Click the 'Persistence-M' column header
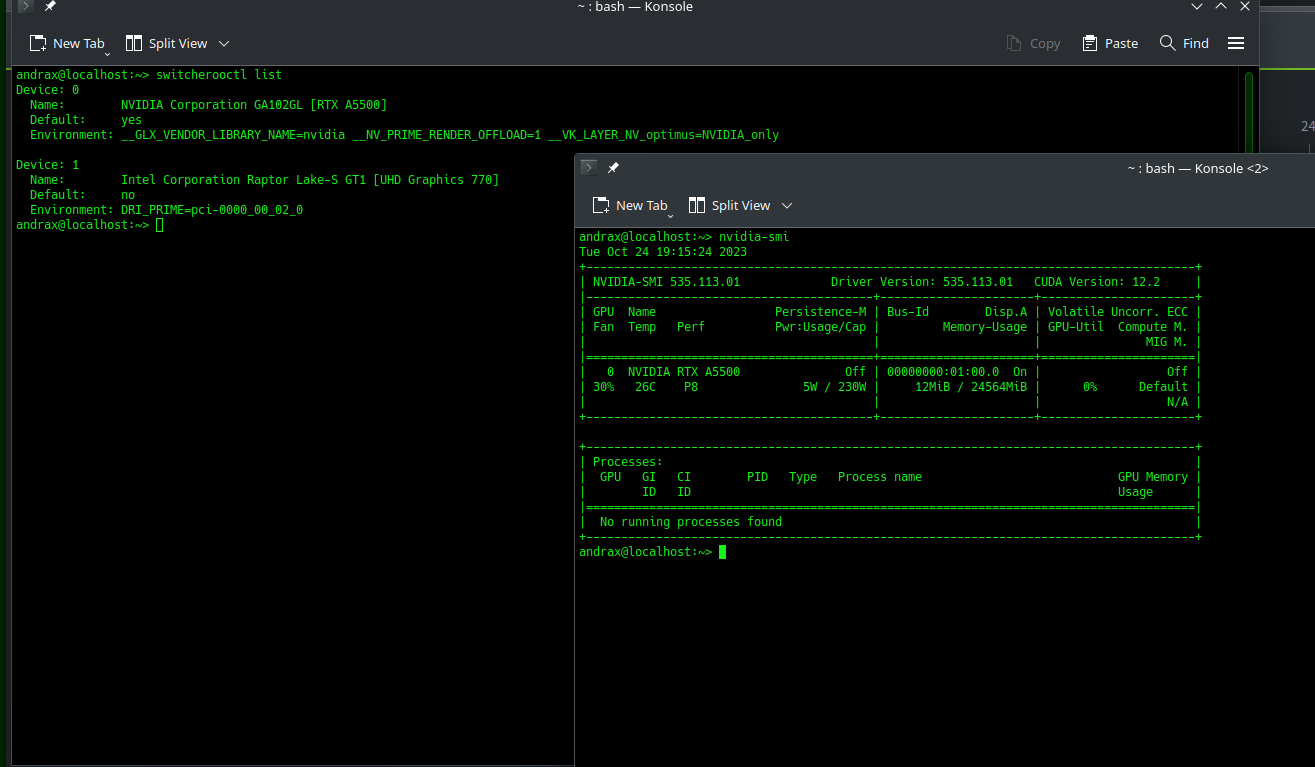 point(820,312)
